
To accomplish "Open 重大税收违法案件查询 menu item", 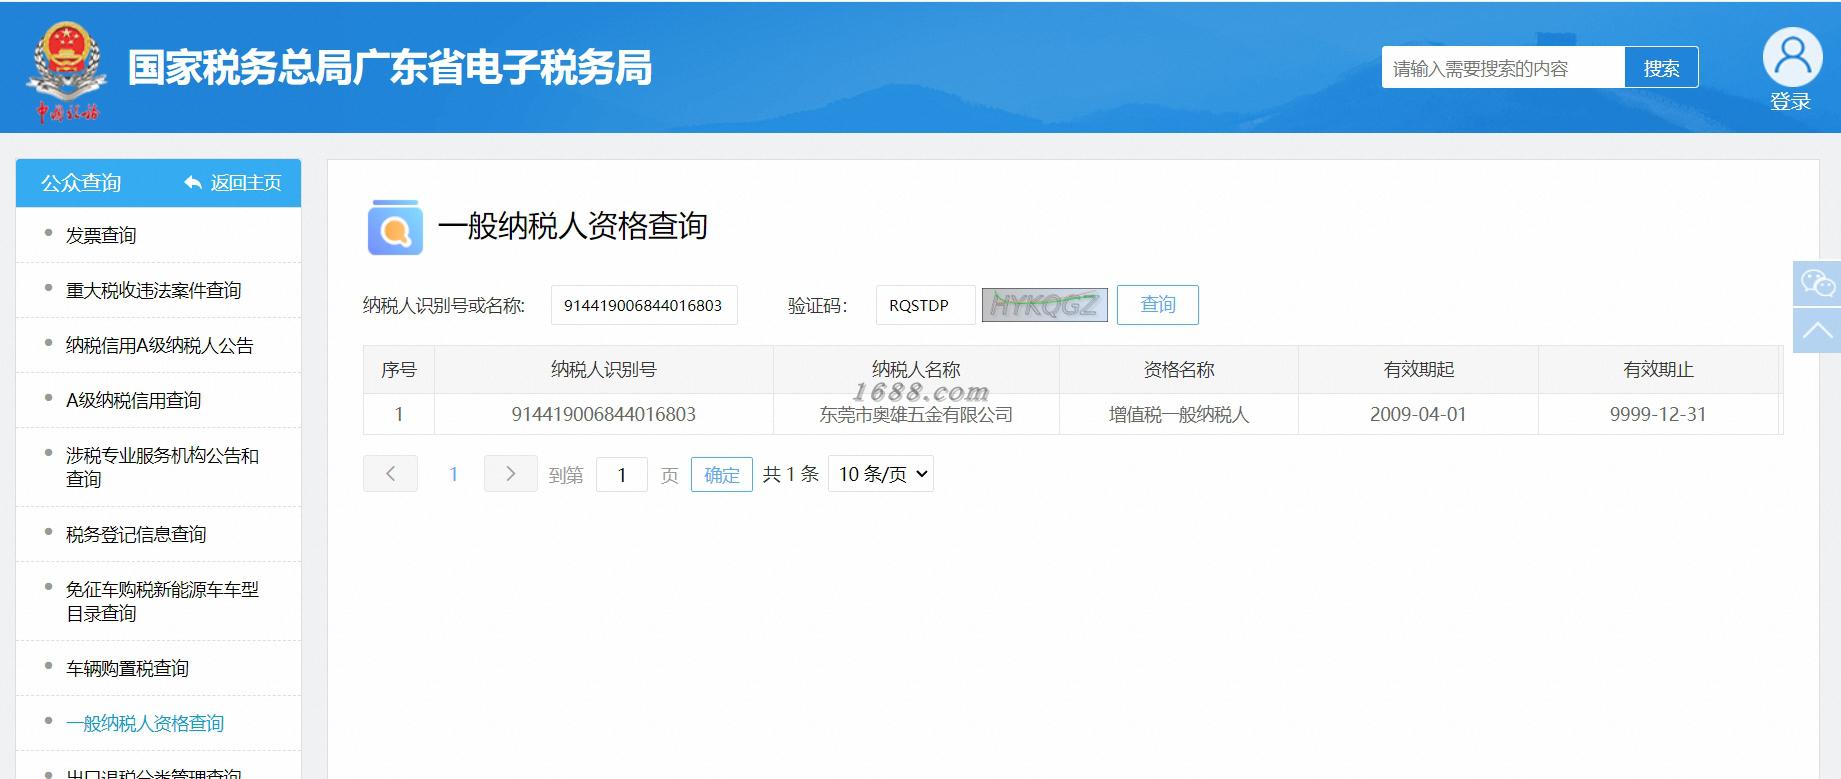I will pos(153,290).
